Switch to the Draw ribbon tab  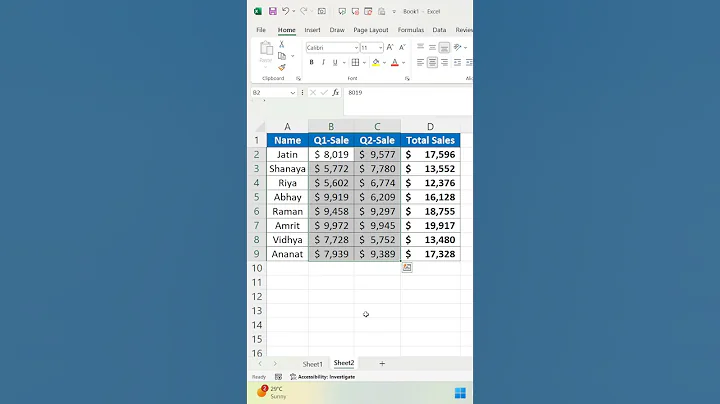337,30
